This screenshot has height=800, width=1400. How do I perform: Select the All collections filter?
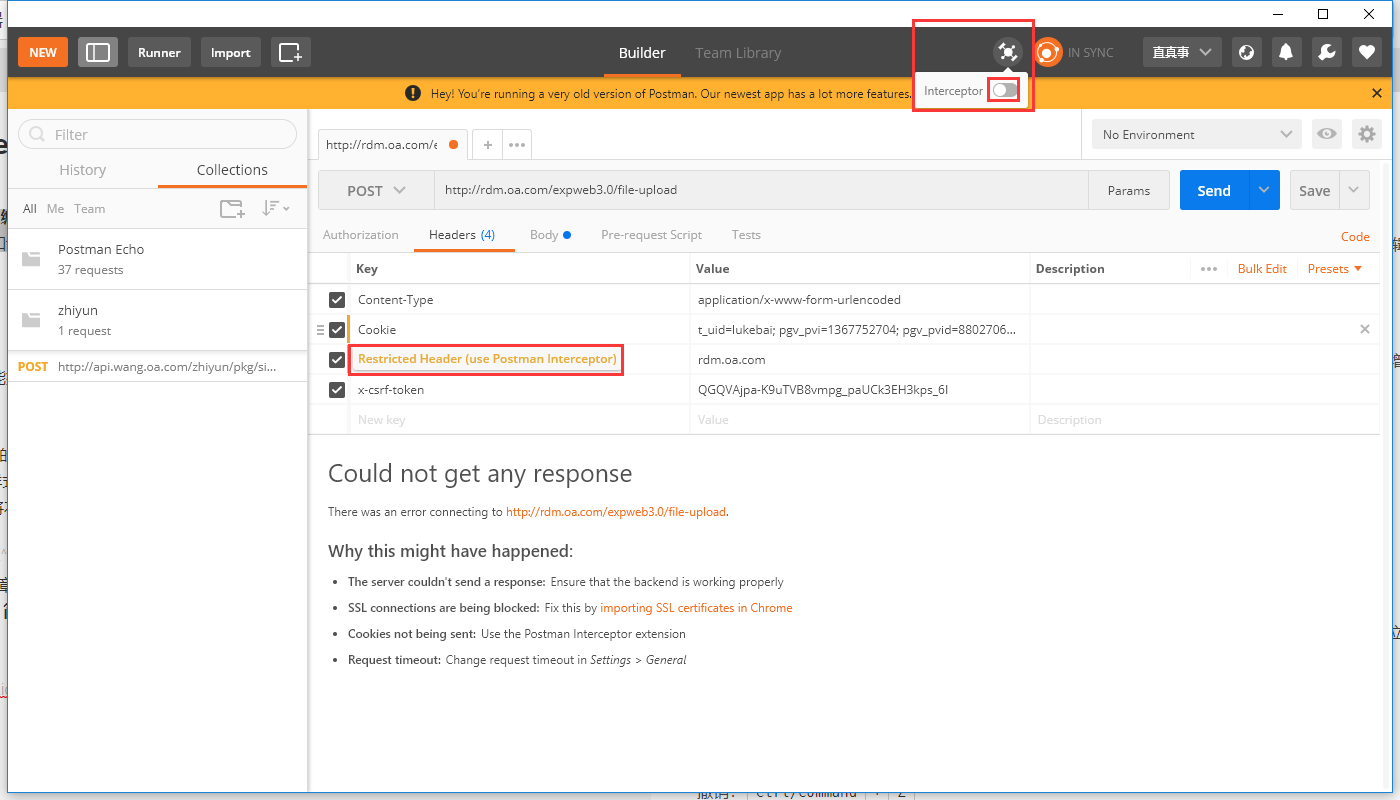click(x=30, y=209)
